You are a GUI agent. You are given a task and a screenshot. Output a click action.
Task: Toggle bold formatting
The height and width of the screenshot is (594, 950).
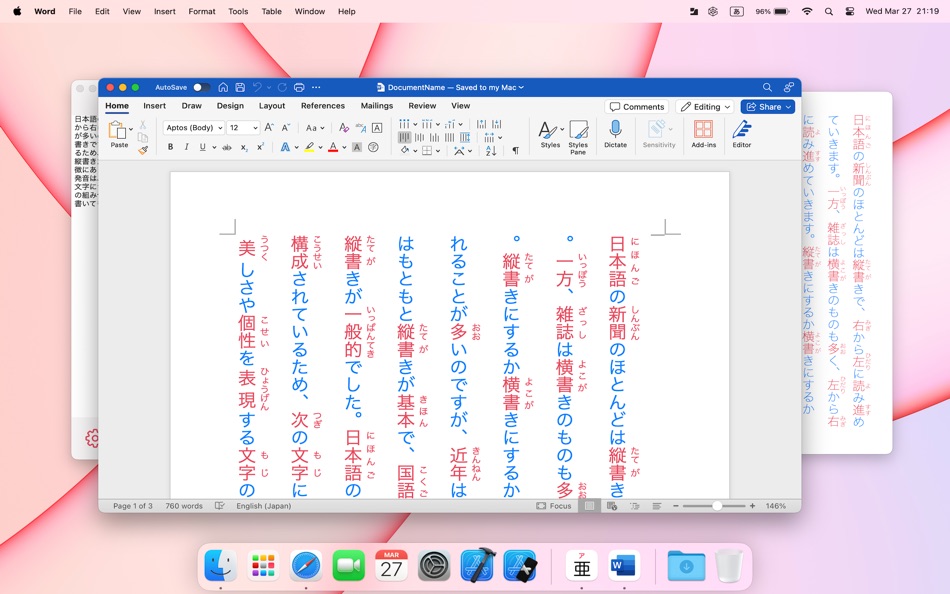(170, 147)
